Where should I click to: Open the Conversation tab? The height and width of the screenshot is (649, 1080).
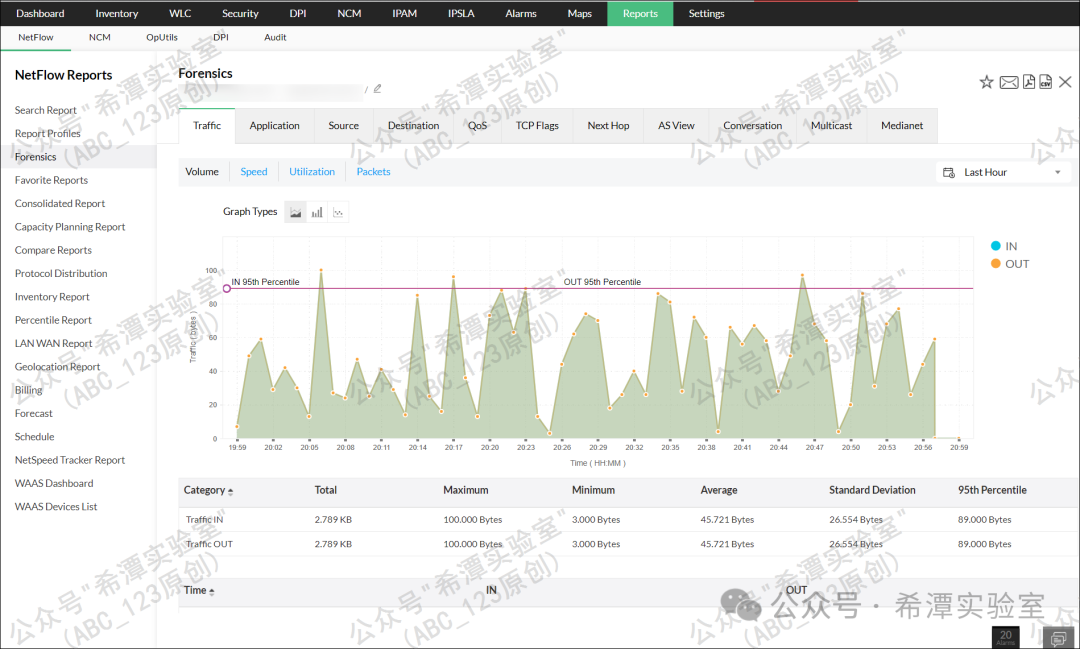tap(752, 125)
